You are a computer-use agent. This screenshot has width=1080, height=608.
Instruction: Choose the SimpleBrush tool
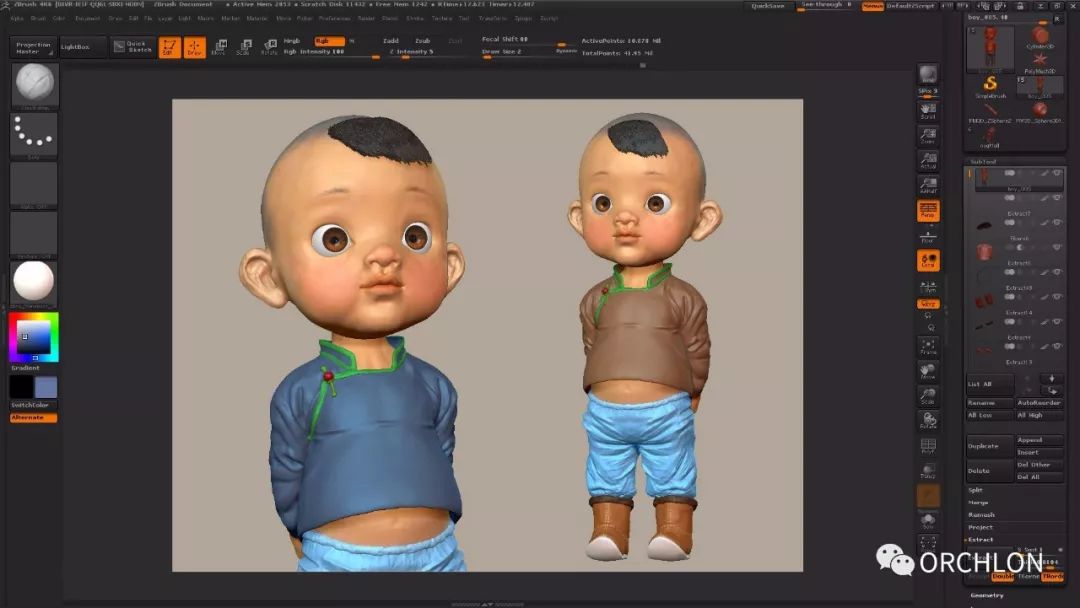click(990, 86)
